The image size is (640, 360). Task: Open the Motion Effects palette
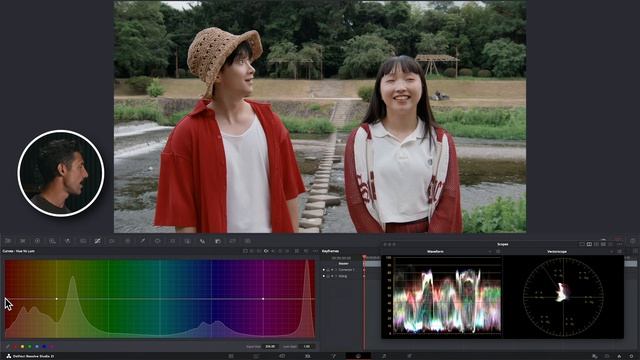click(83, 241)
